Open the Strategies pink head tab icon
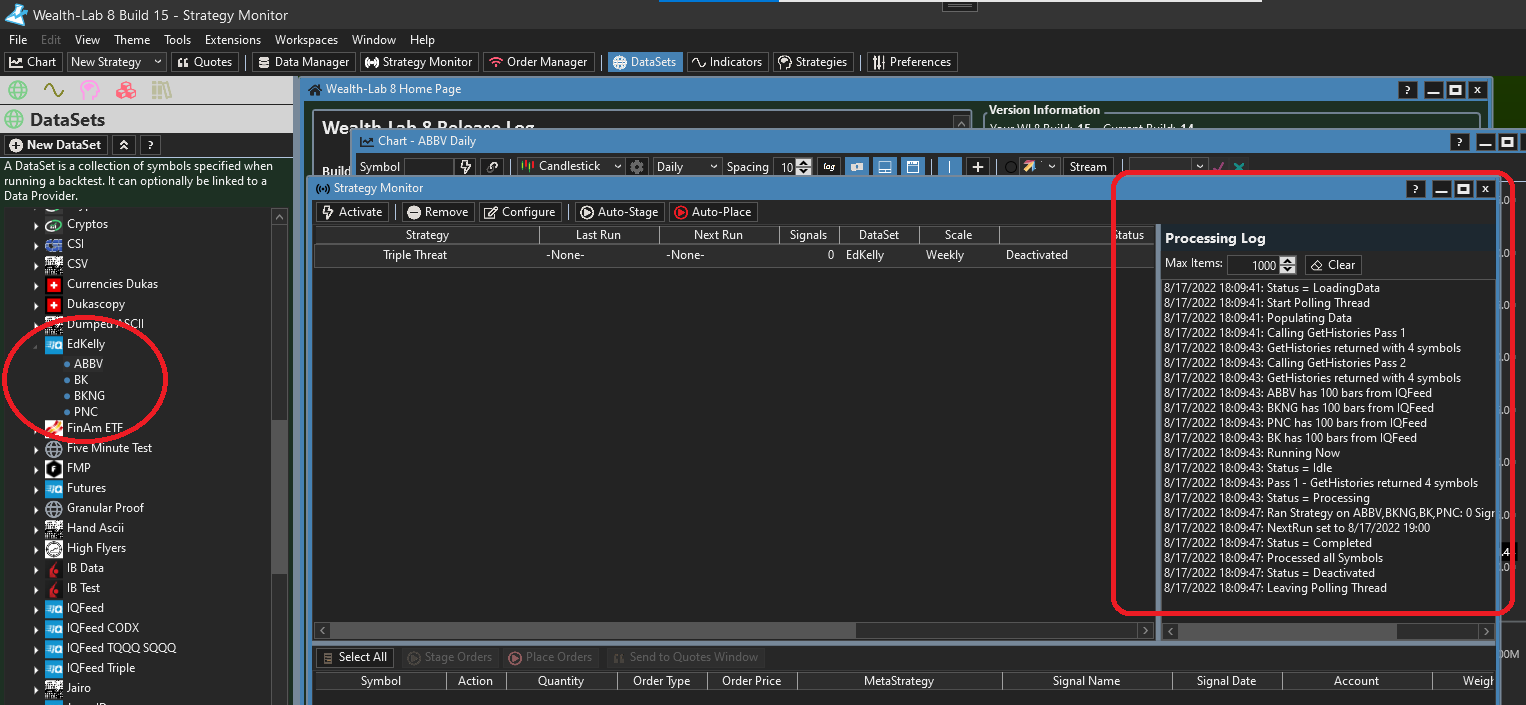The width and height of the screenshot is (1526, 705). pos(90,90)
